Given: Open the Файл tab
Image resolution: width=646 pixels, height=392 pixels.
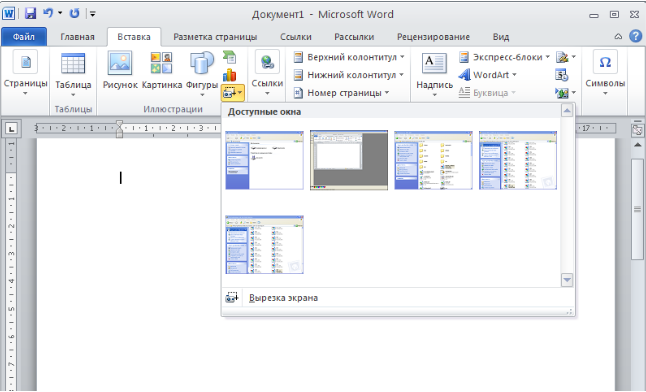Looking at the screenshot, I should coord(24,37).
